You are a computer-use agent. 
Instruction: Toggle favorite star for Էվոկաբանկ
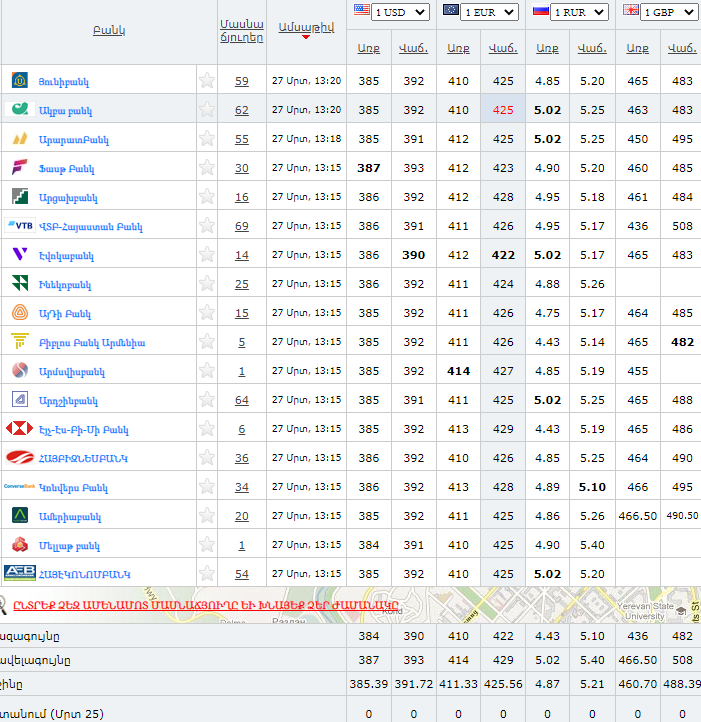pos(207,255)
